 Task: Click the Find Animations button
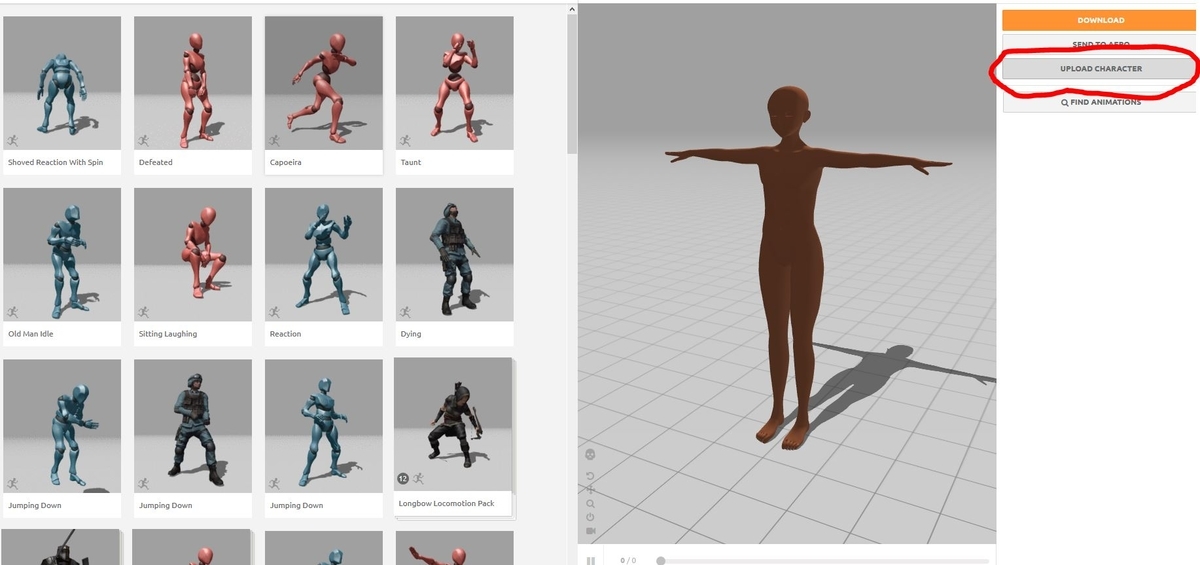pyautogui.click(x=1100, y=102)
